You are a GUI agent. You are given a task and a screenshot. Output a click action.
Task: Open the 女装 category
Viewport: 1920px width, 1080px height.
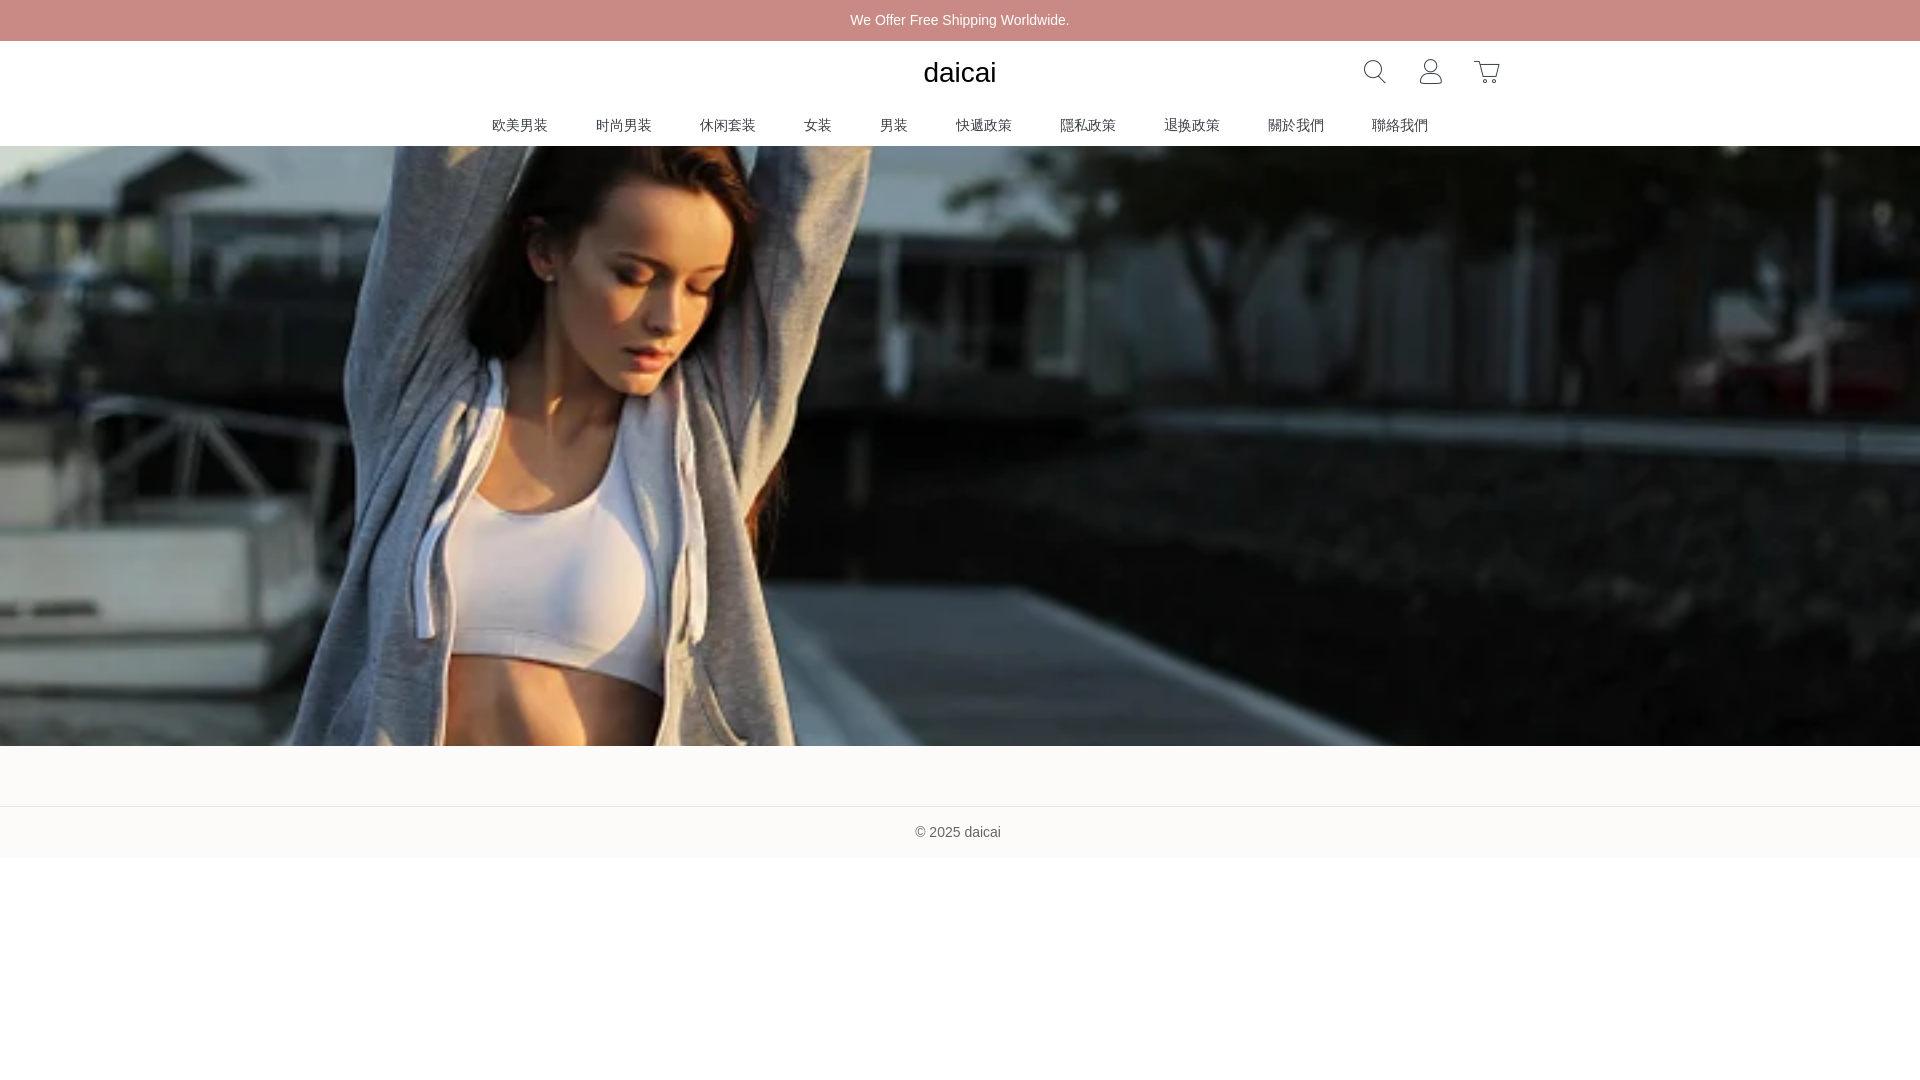pyautogui.click(x=817, y=125)
